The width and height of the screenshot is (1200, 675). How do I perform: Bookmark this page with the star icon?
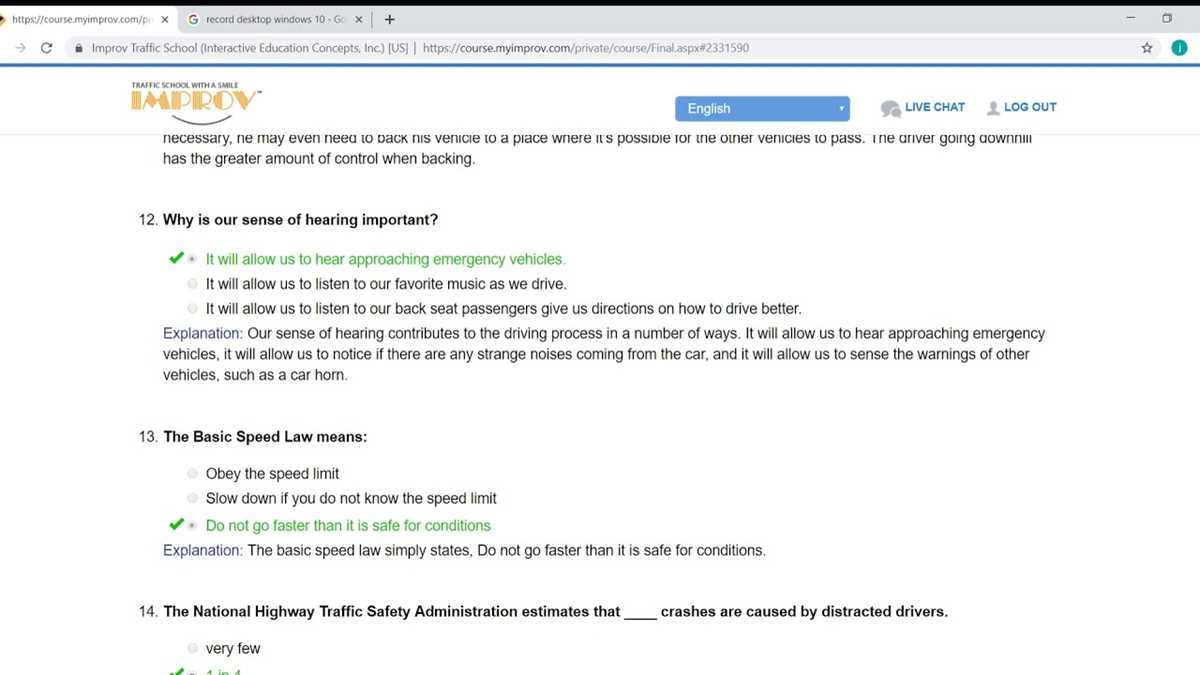(1147, 47)
